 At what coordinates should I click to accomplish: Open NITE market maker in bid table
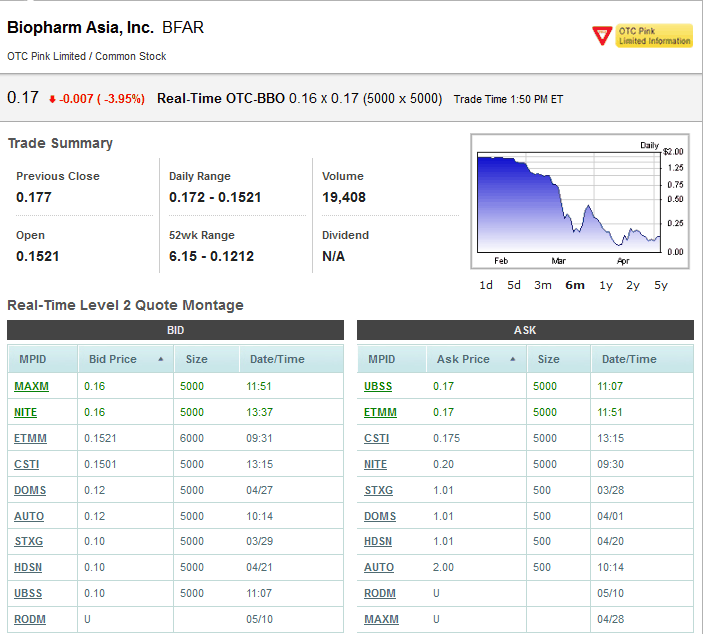click(28, 412)
